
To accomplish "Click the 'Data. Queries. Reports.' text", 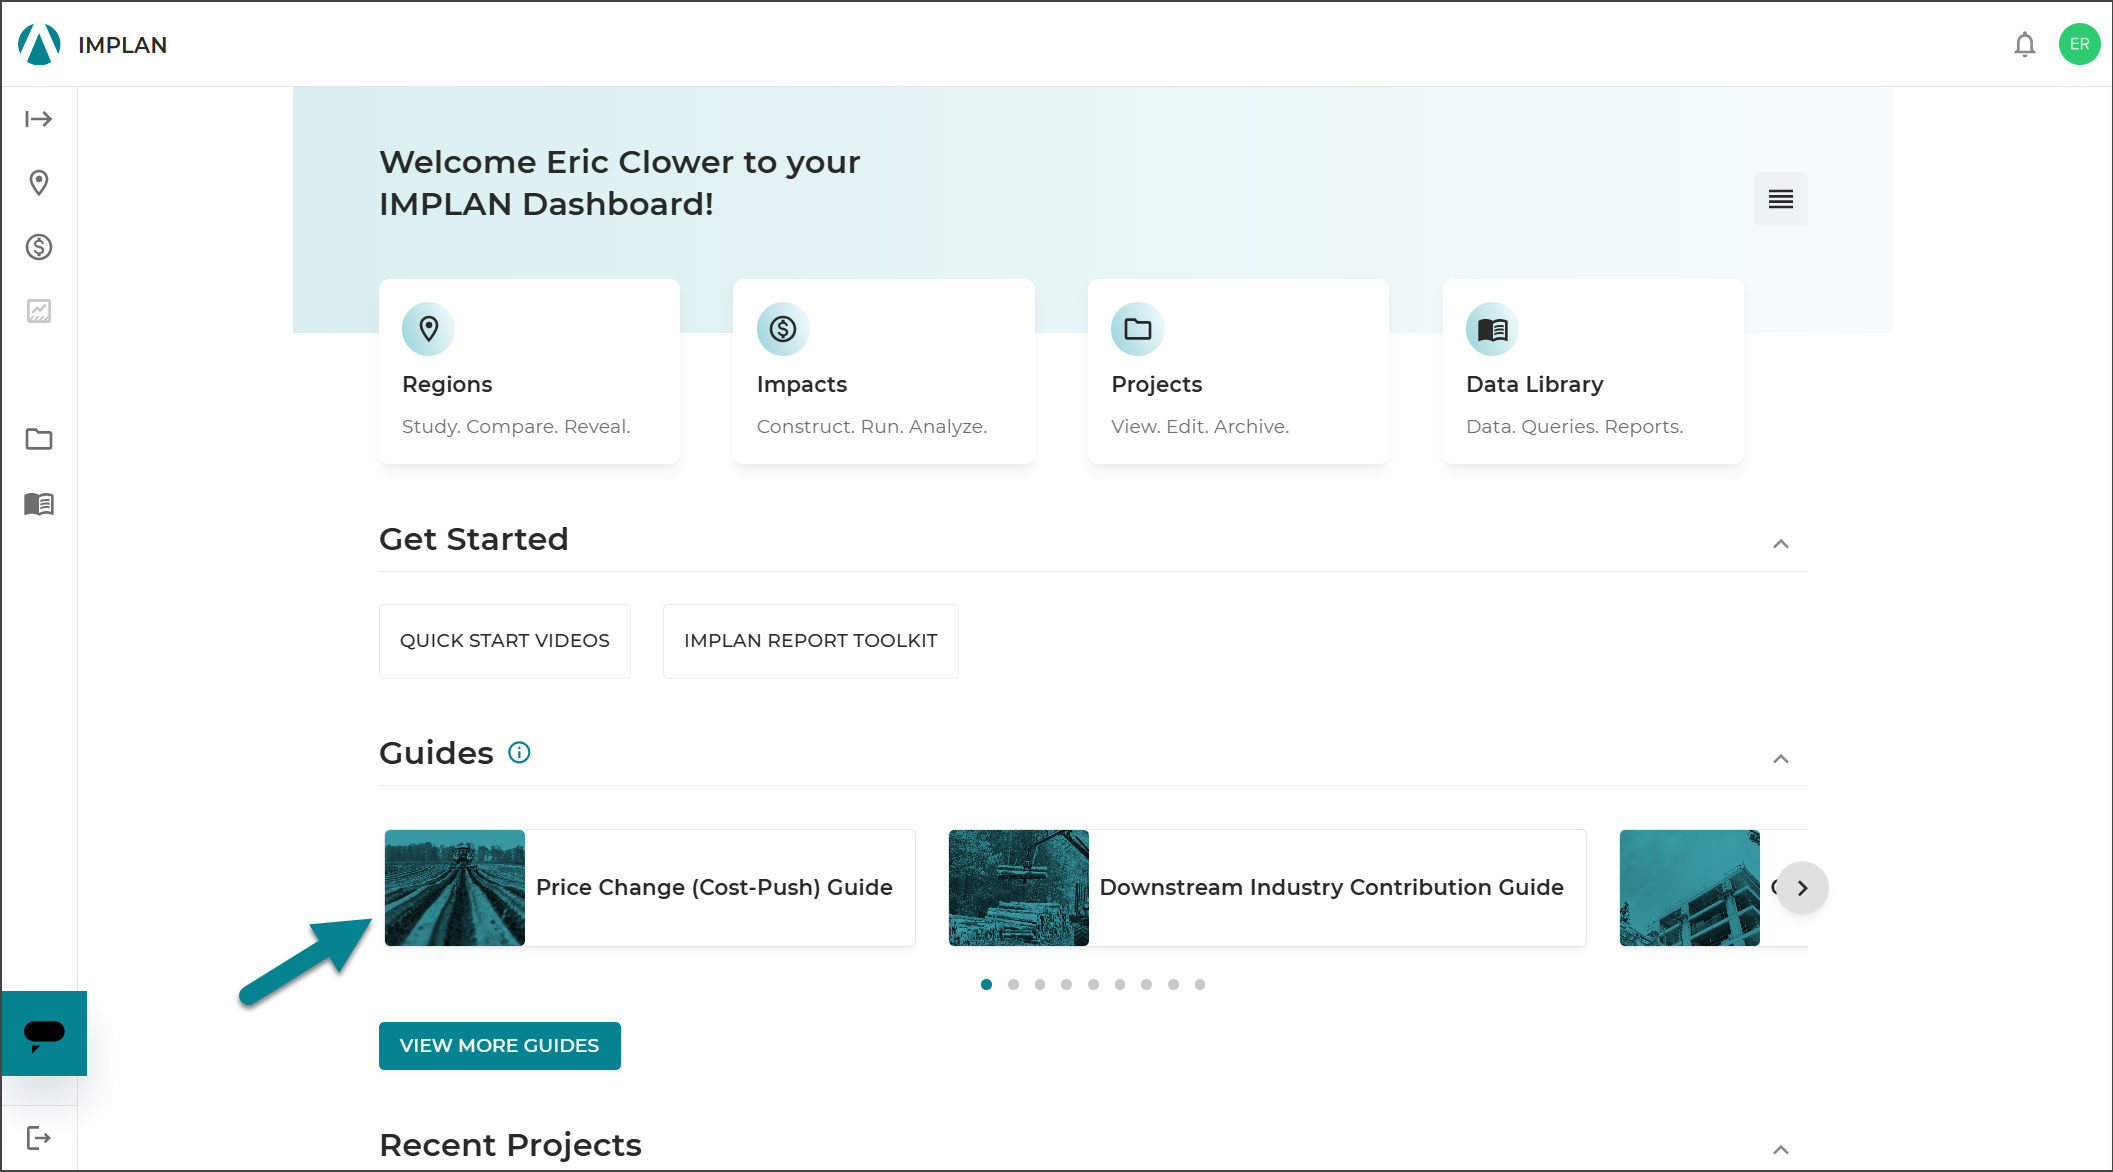I will (1575, 427).
